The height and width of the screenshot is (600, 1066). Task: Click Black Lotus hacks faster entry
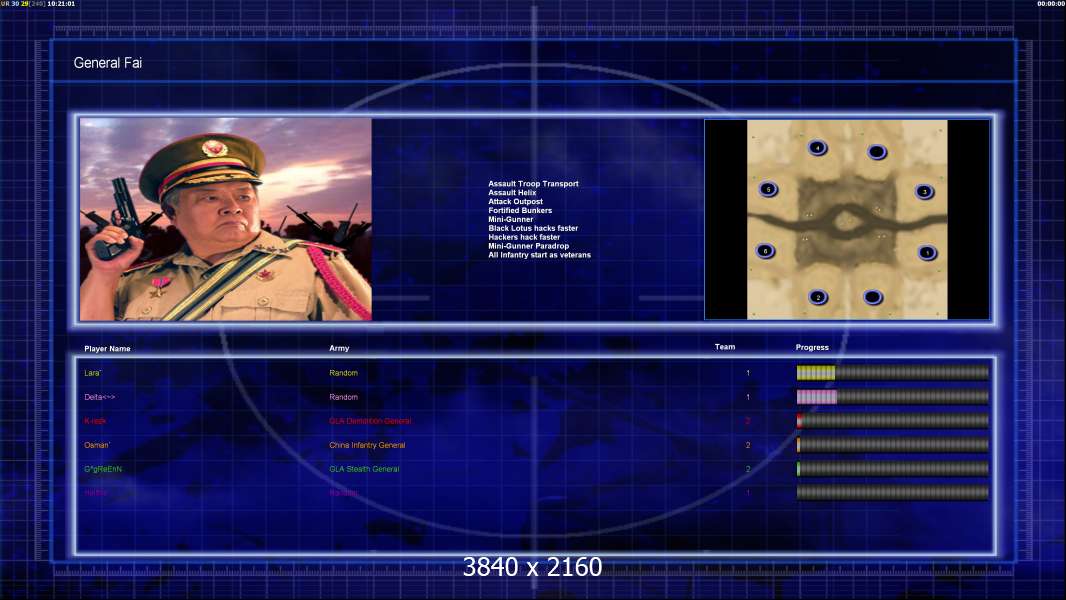[x=533, y=228]
